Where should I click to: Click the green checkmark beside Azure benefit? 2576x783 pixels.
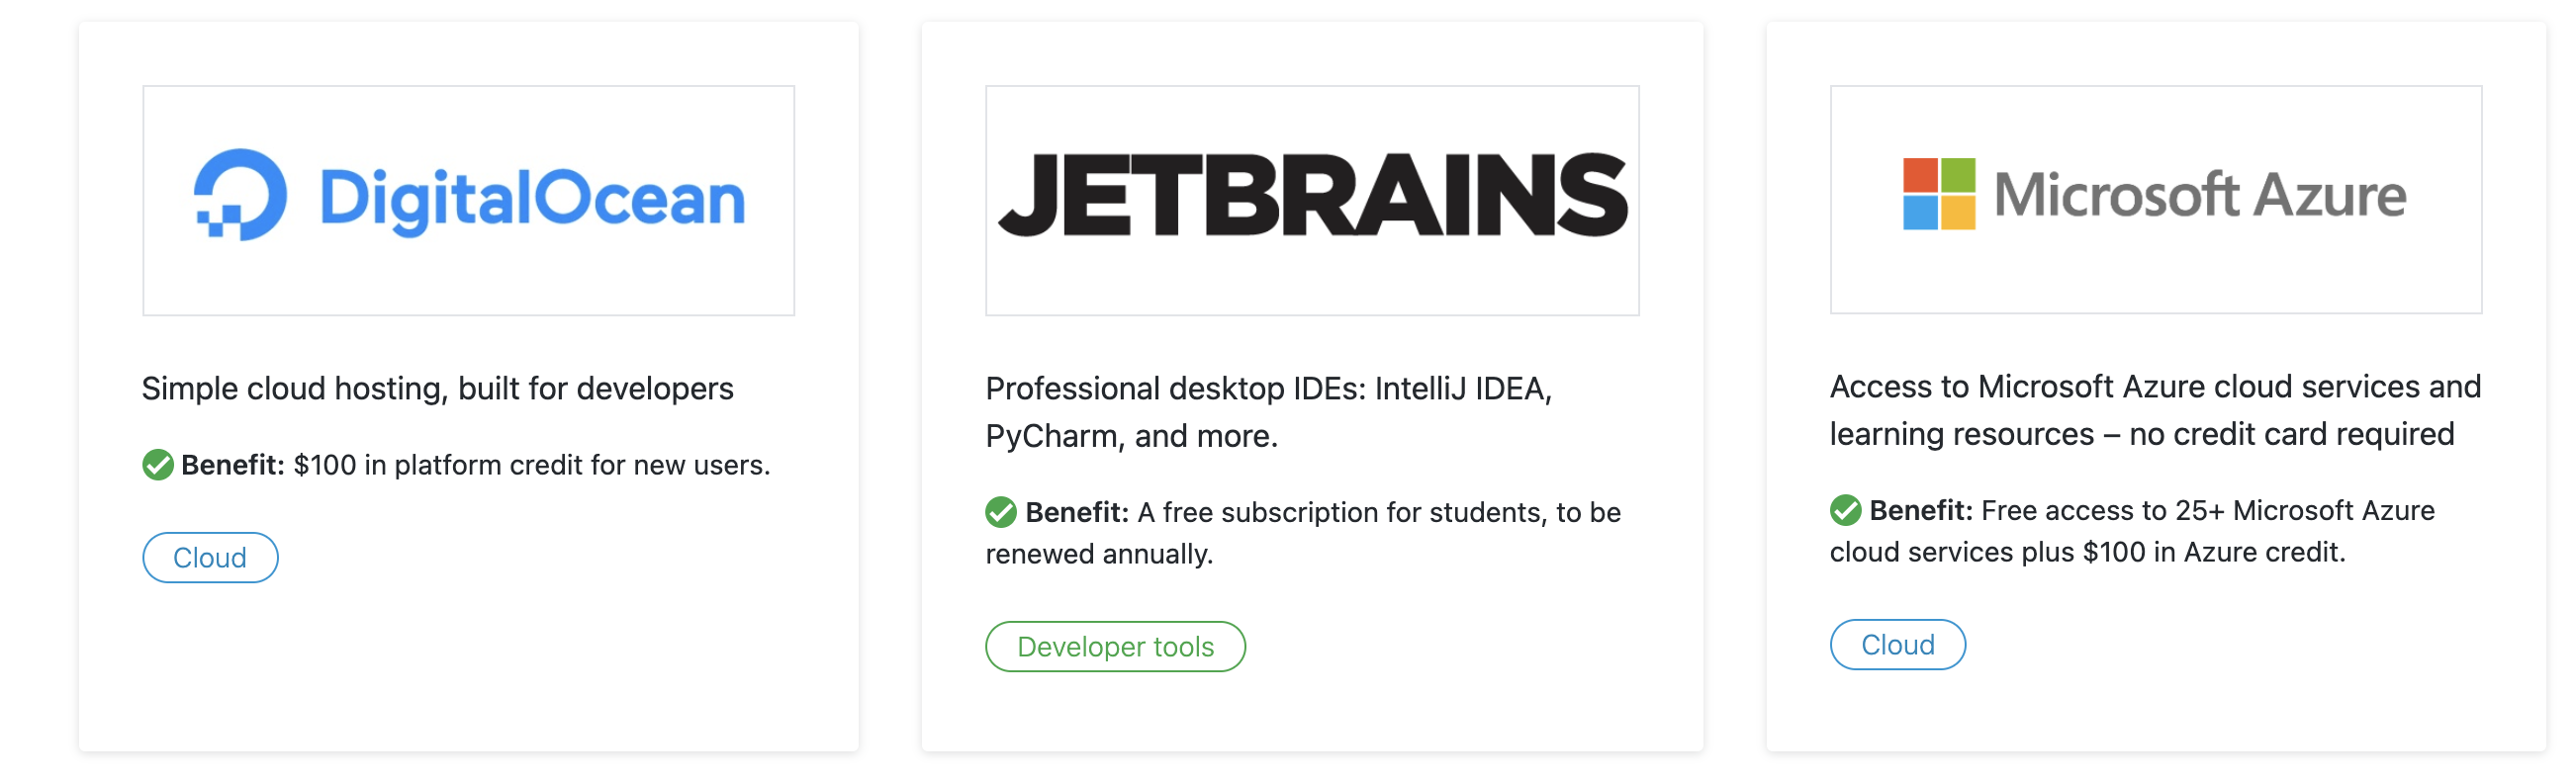click(1846, 510)
